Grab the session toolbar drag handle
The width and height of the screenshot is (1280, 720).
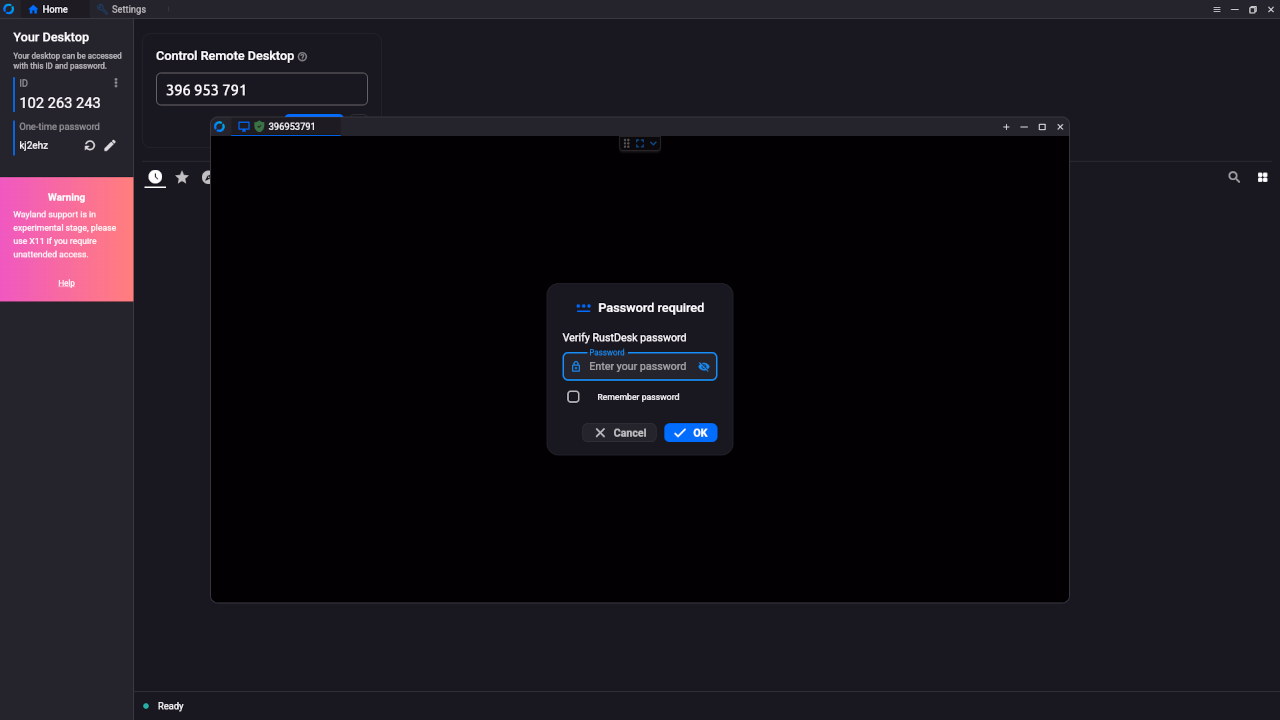627,144
